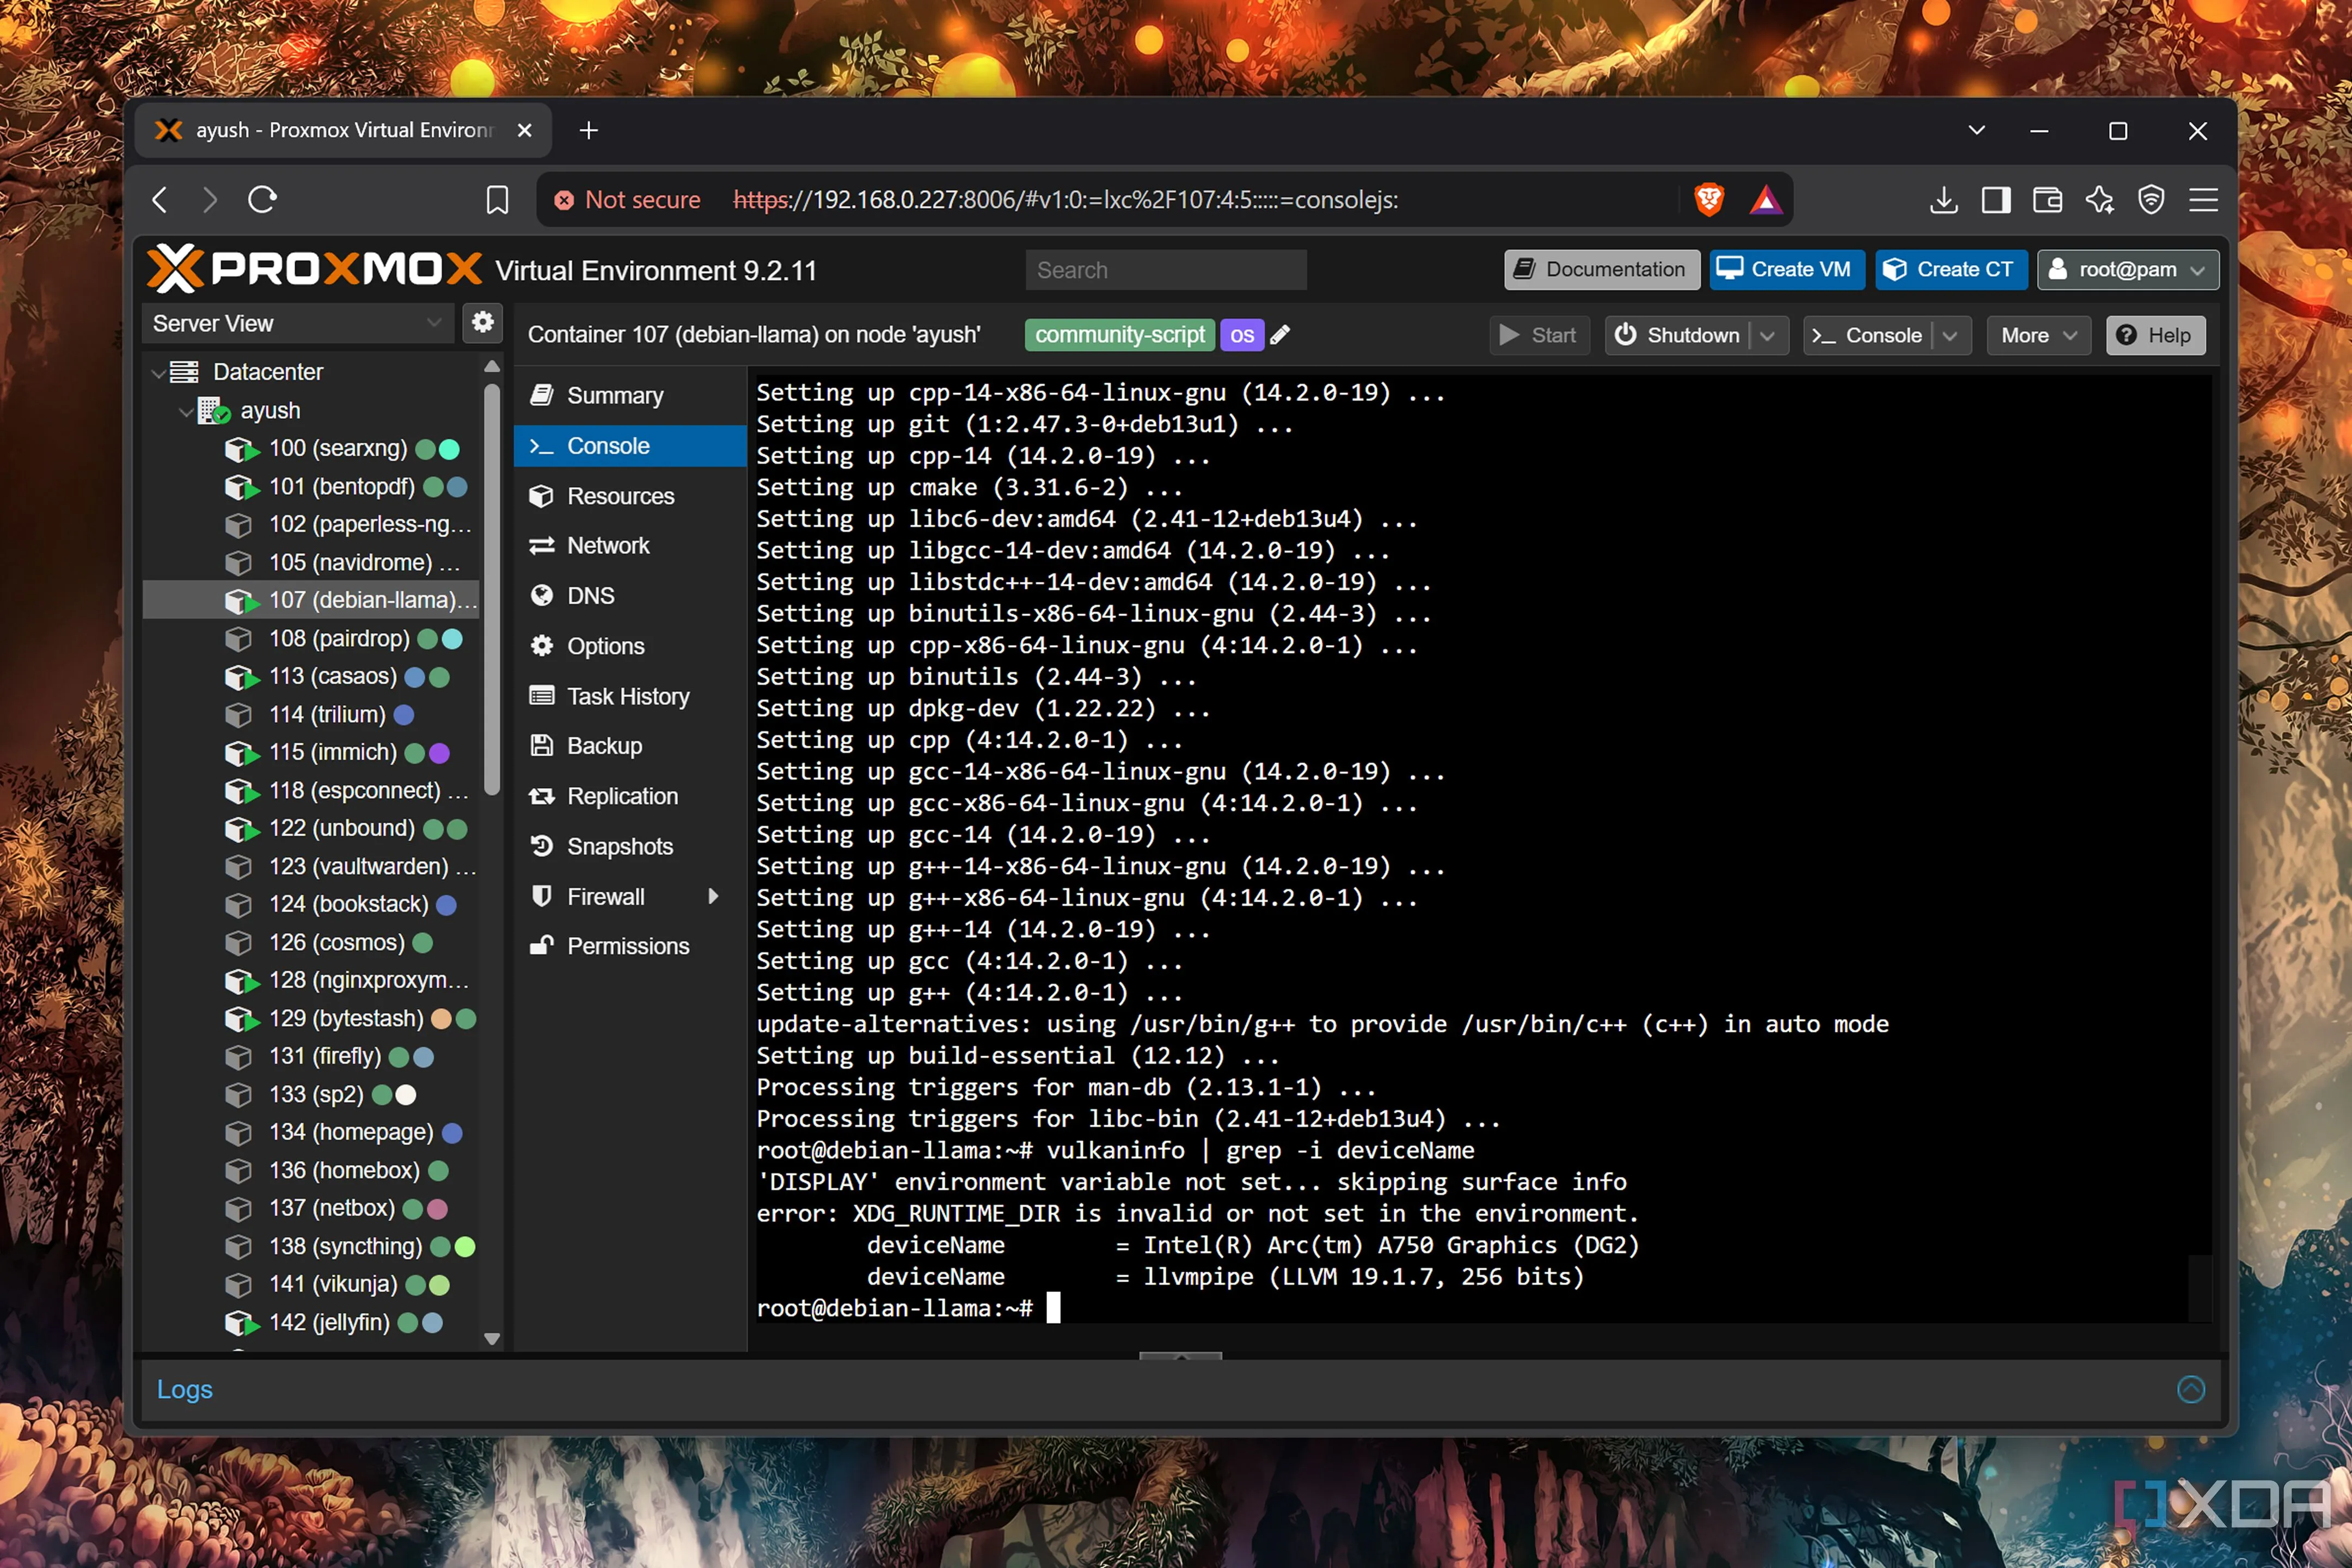Click the Logs panel label

coord(185,1389)
